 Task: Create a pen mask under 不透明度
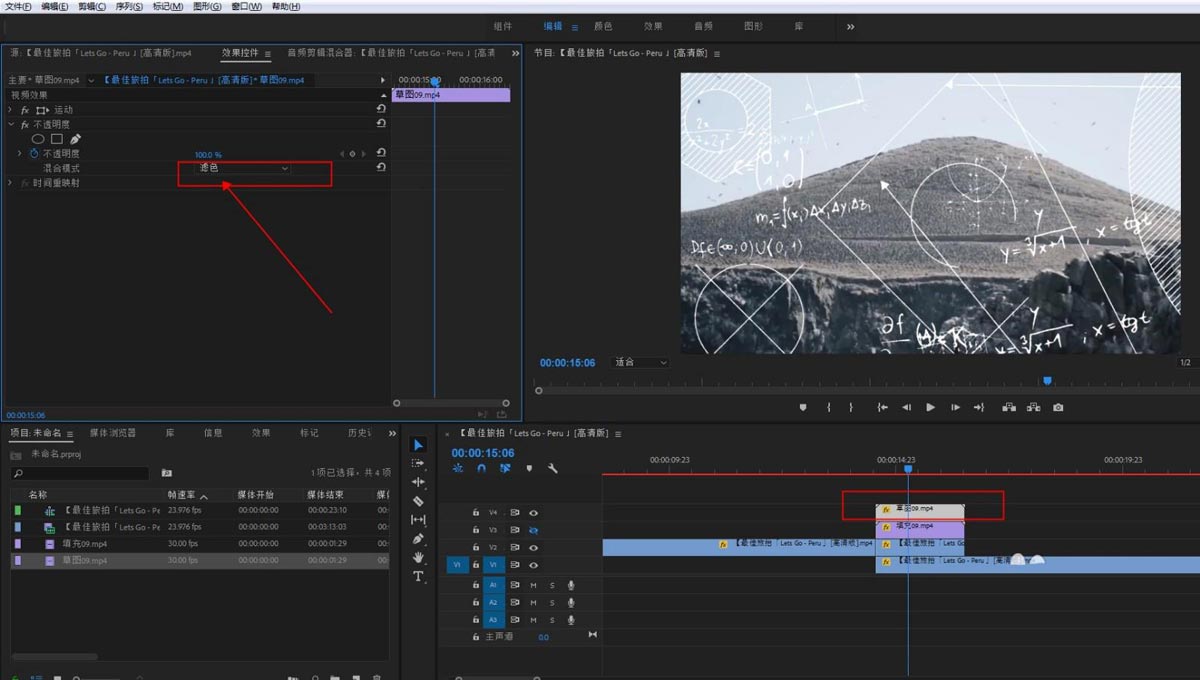coord(75,139)
